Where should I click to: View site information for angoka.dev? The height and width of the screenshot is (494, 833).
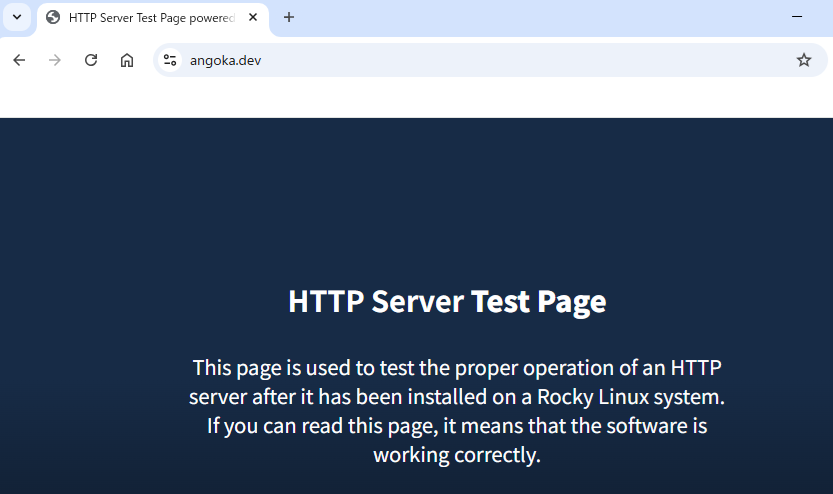click(x=170, y=60)
